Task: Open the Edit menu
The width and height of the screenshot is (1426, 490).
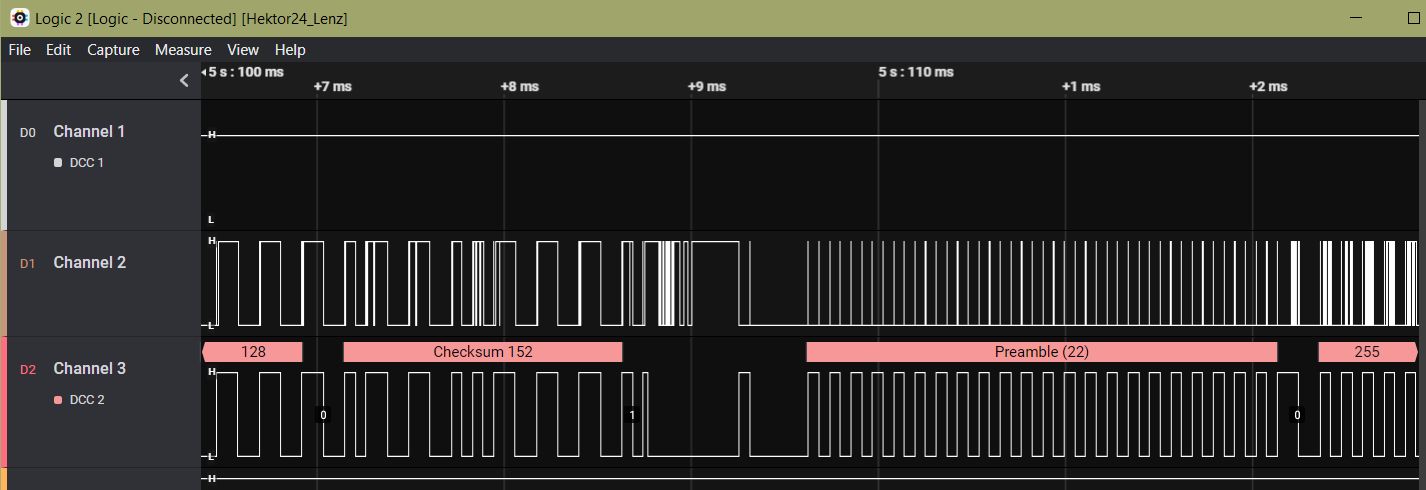Action: point(59,50)
